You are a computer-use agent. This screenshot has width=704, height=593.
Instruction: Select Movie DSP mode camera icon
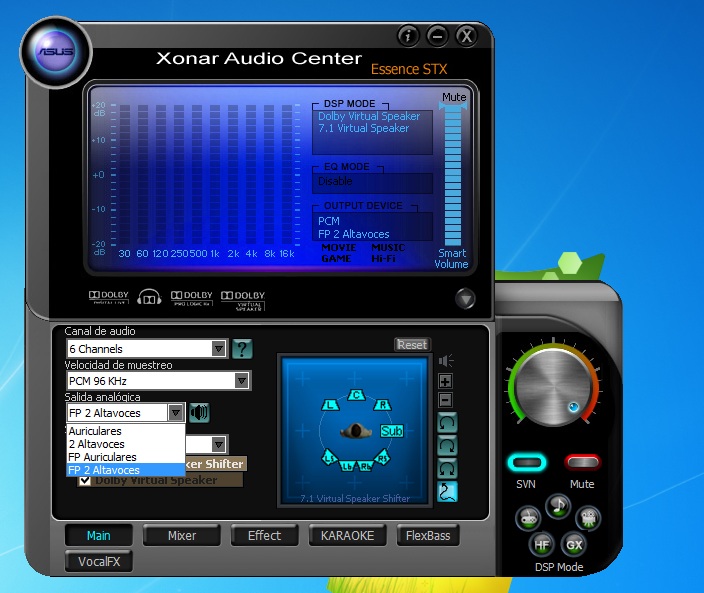tap(588, 518)
